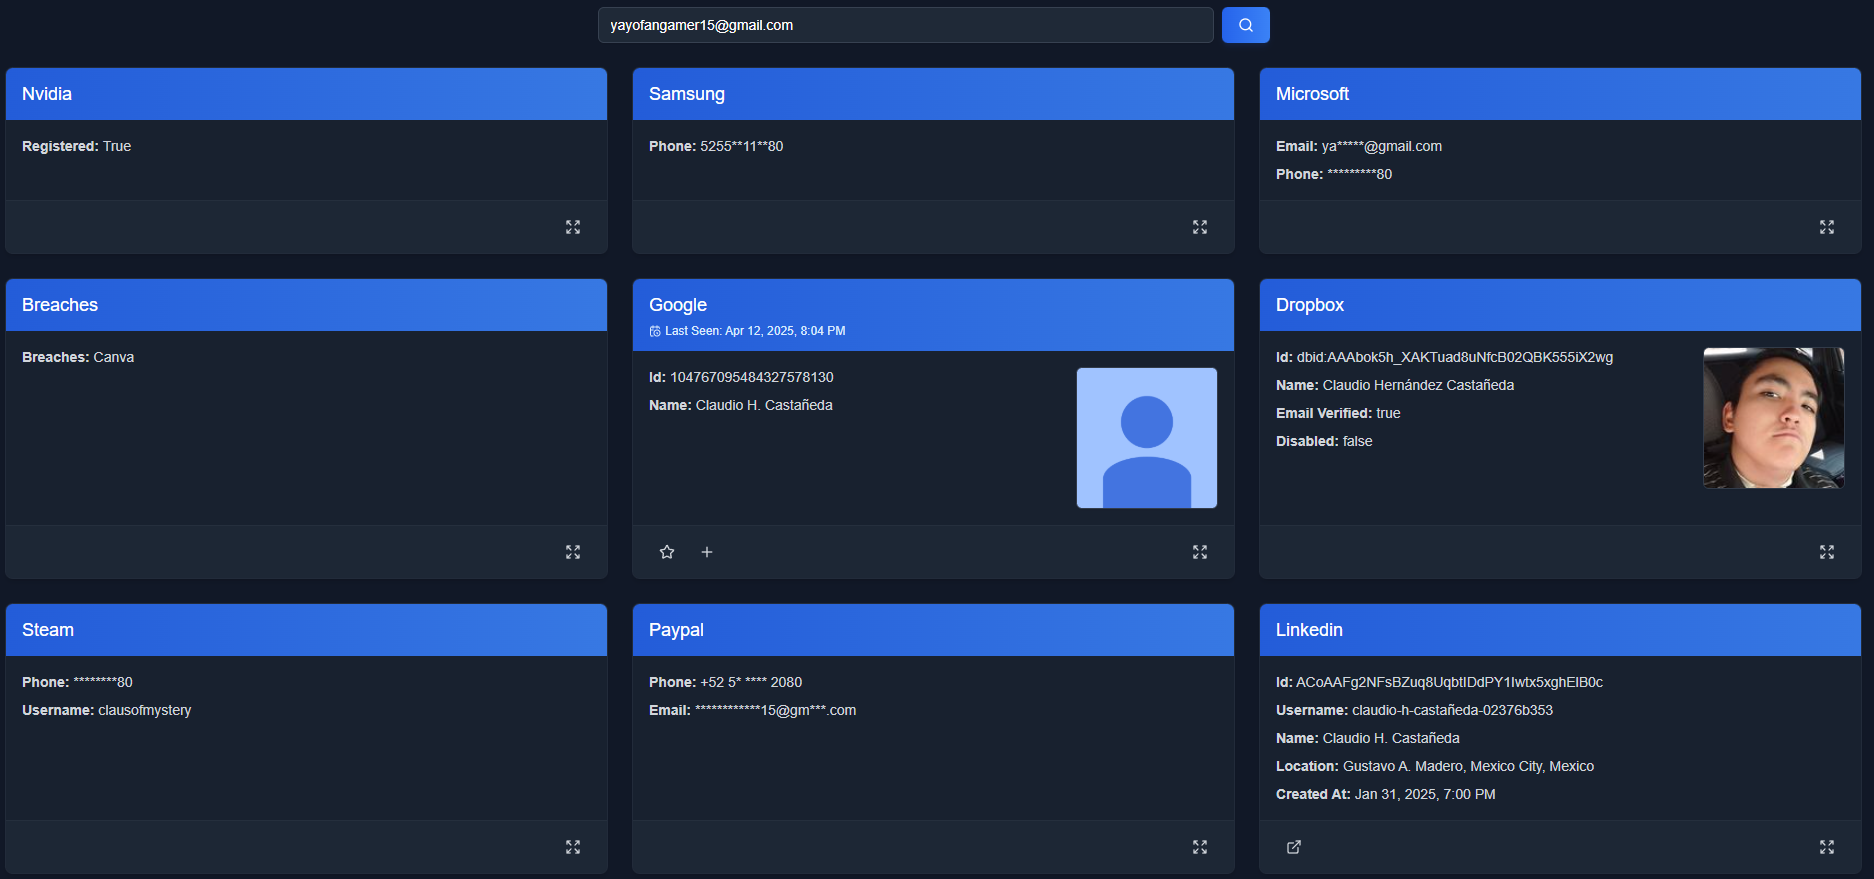
Task: Select the Google card title
Action: tap(678, 305)
